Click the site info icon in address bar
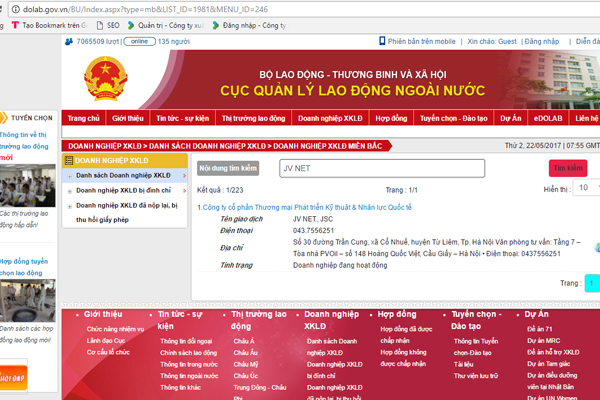 tap(16, 9)
